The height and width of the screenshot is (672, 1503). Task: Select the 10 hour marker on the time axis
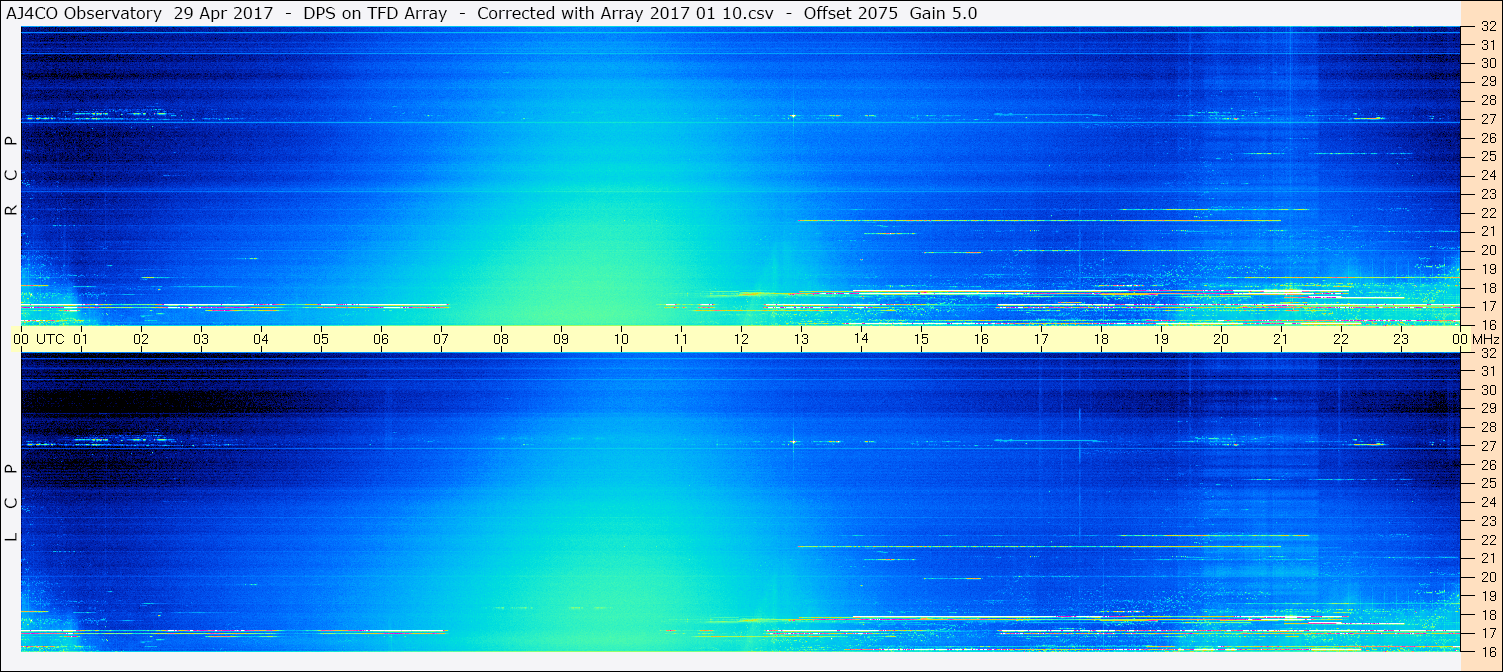click(621, 339)
